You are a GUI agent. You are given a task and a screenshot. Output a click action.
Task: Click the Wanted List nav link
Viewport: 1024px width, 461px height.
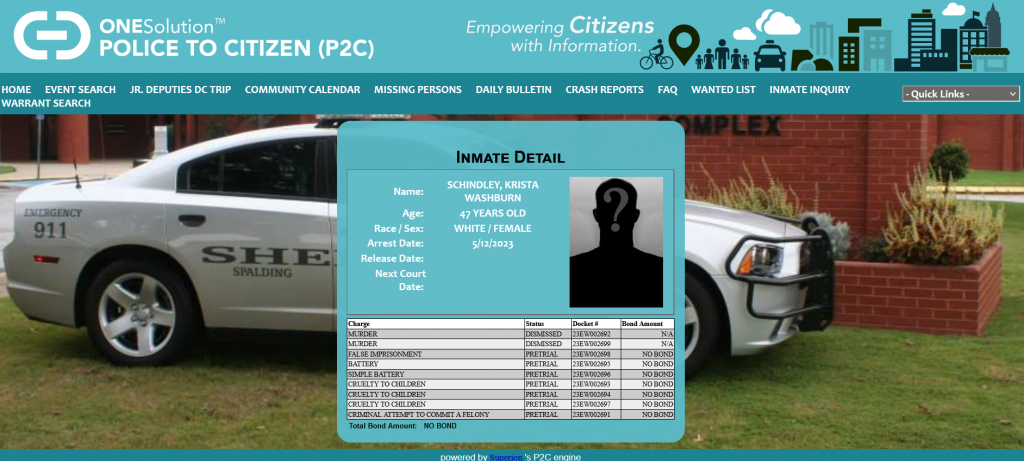click(x=723, y=90)
